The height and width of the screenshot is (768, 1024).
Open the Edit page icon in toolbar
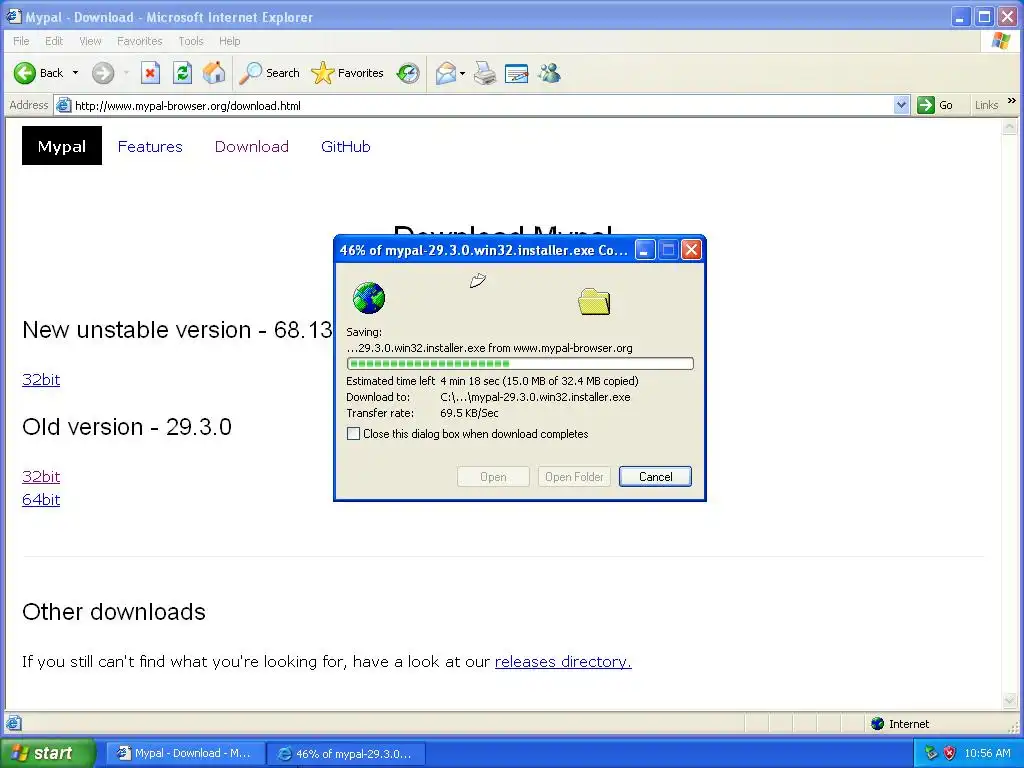517,73
